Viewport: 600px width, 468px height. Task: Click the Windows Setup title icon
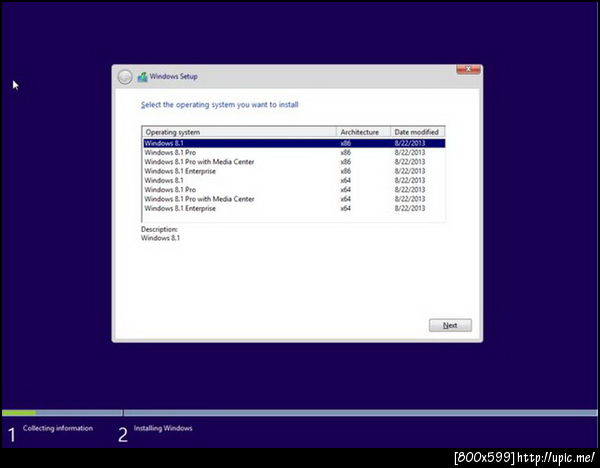(x=142, y=77)
